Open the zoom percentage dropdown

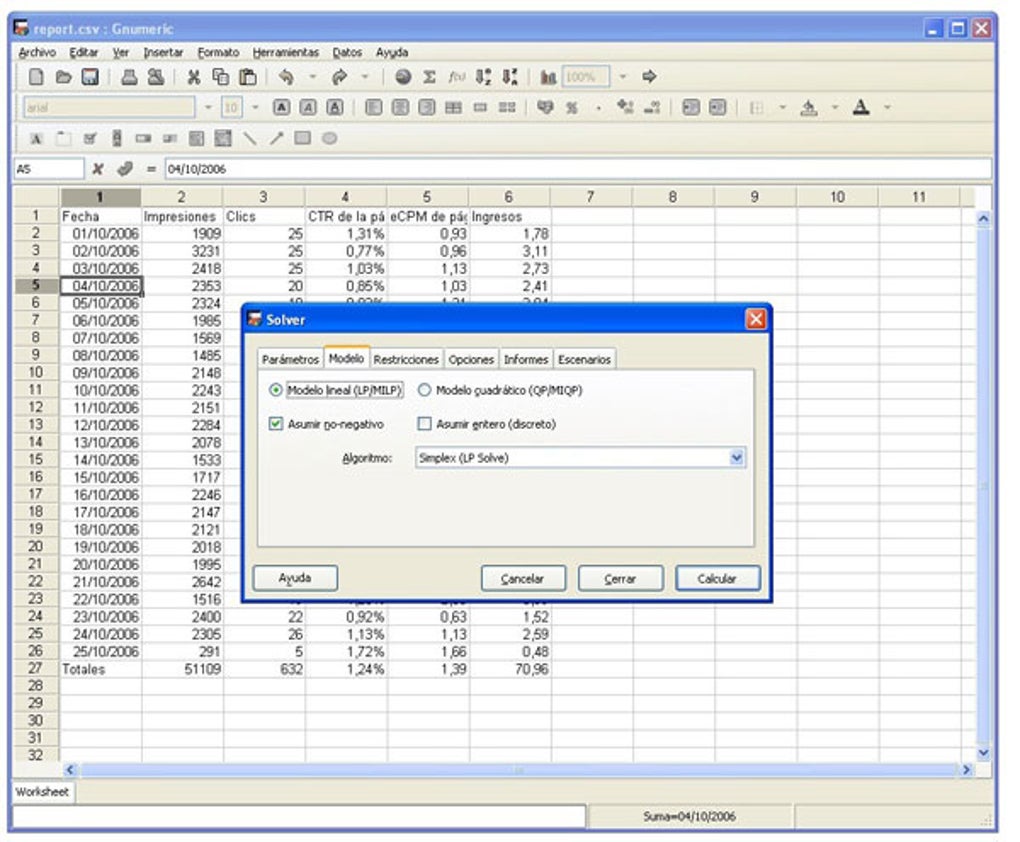(622, 76)
